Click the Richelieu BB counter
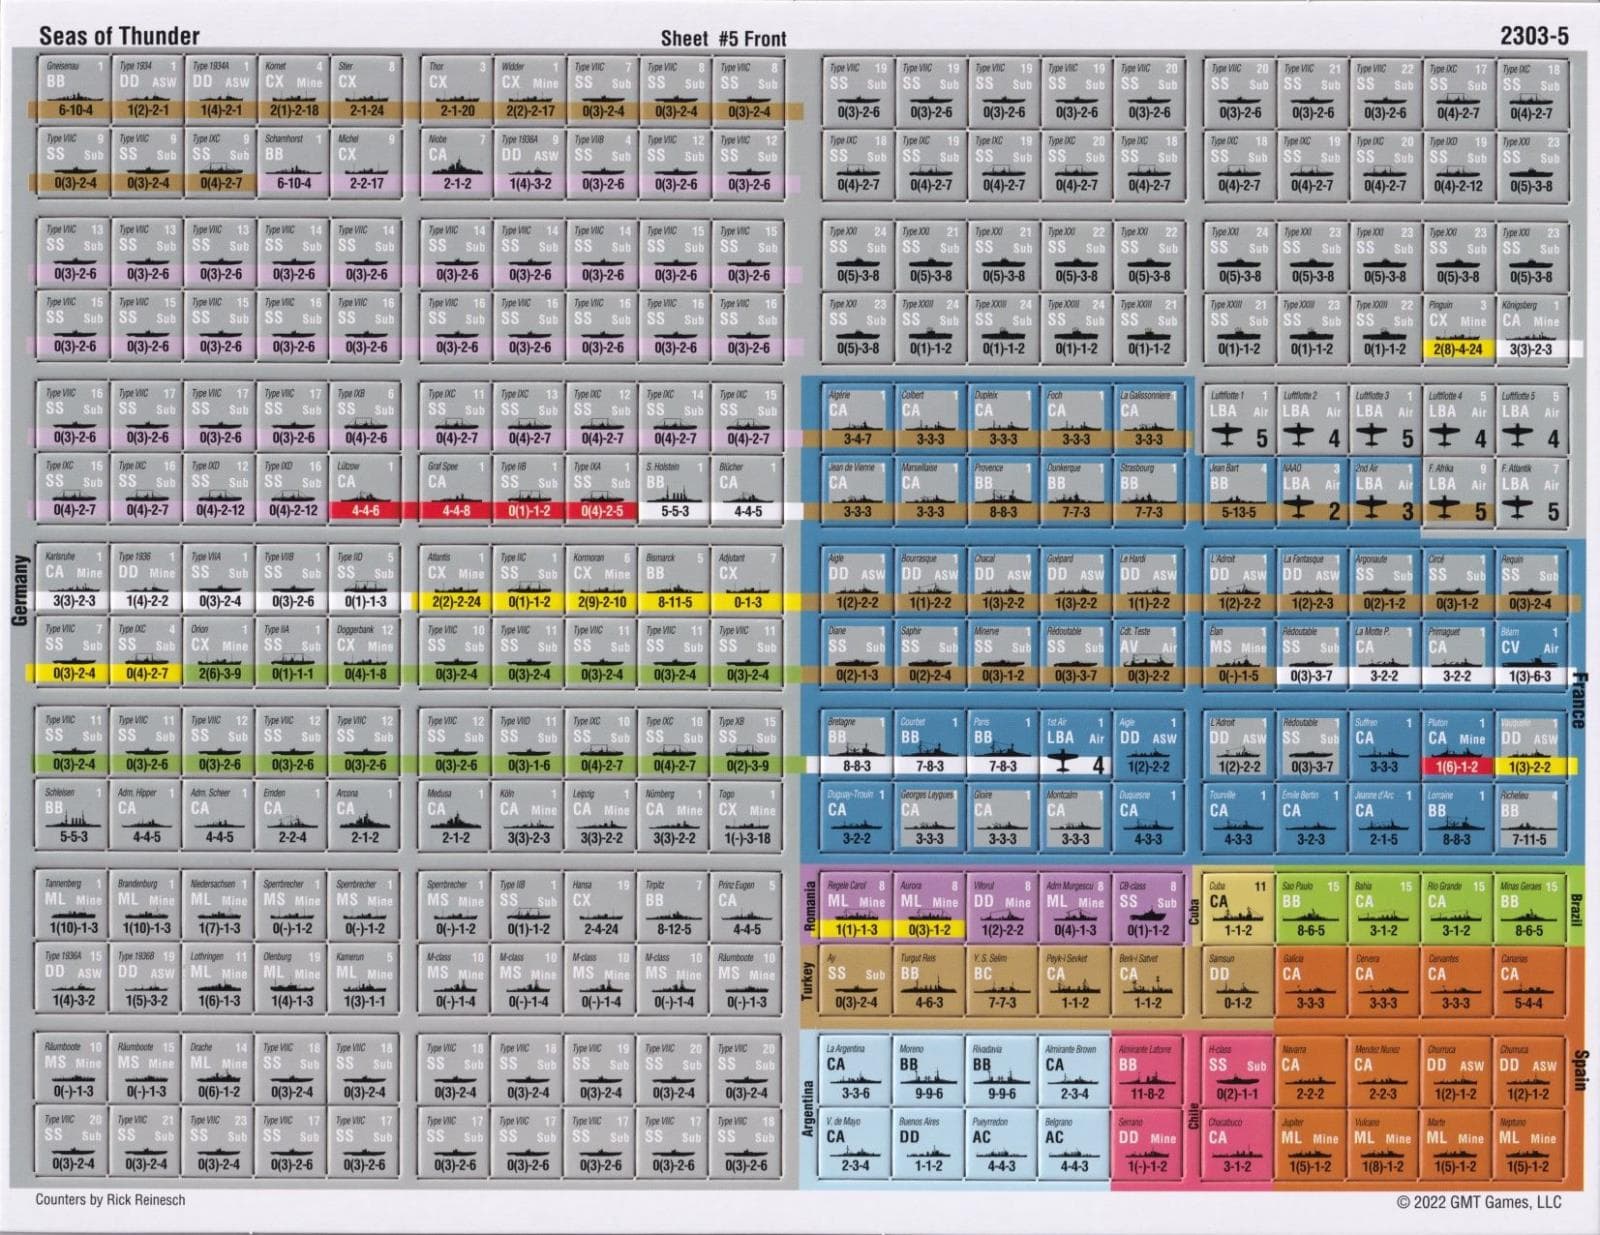1600x1235 pixels. (x=1531, y=819)
